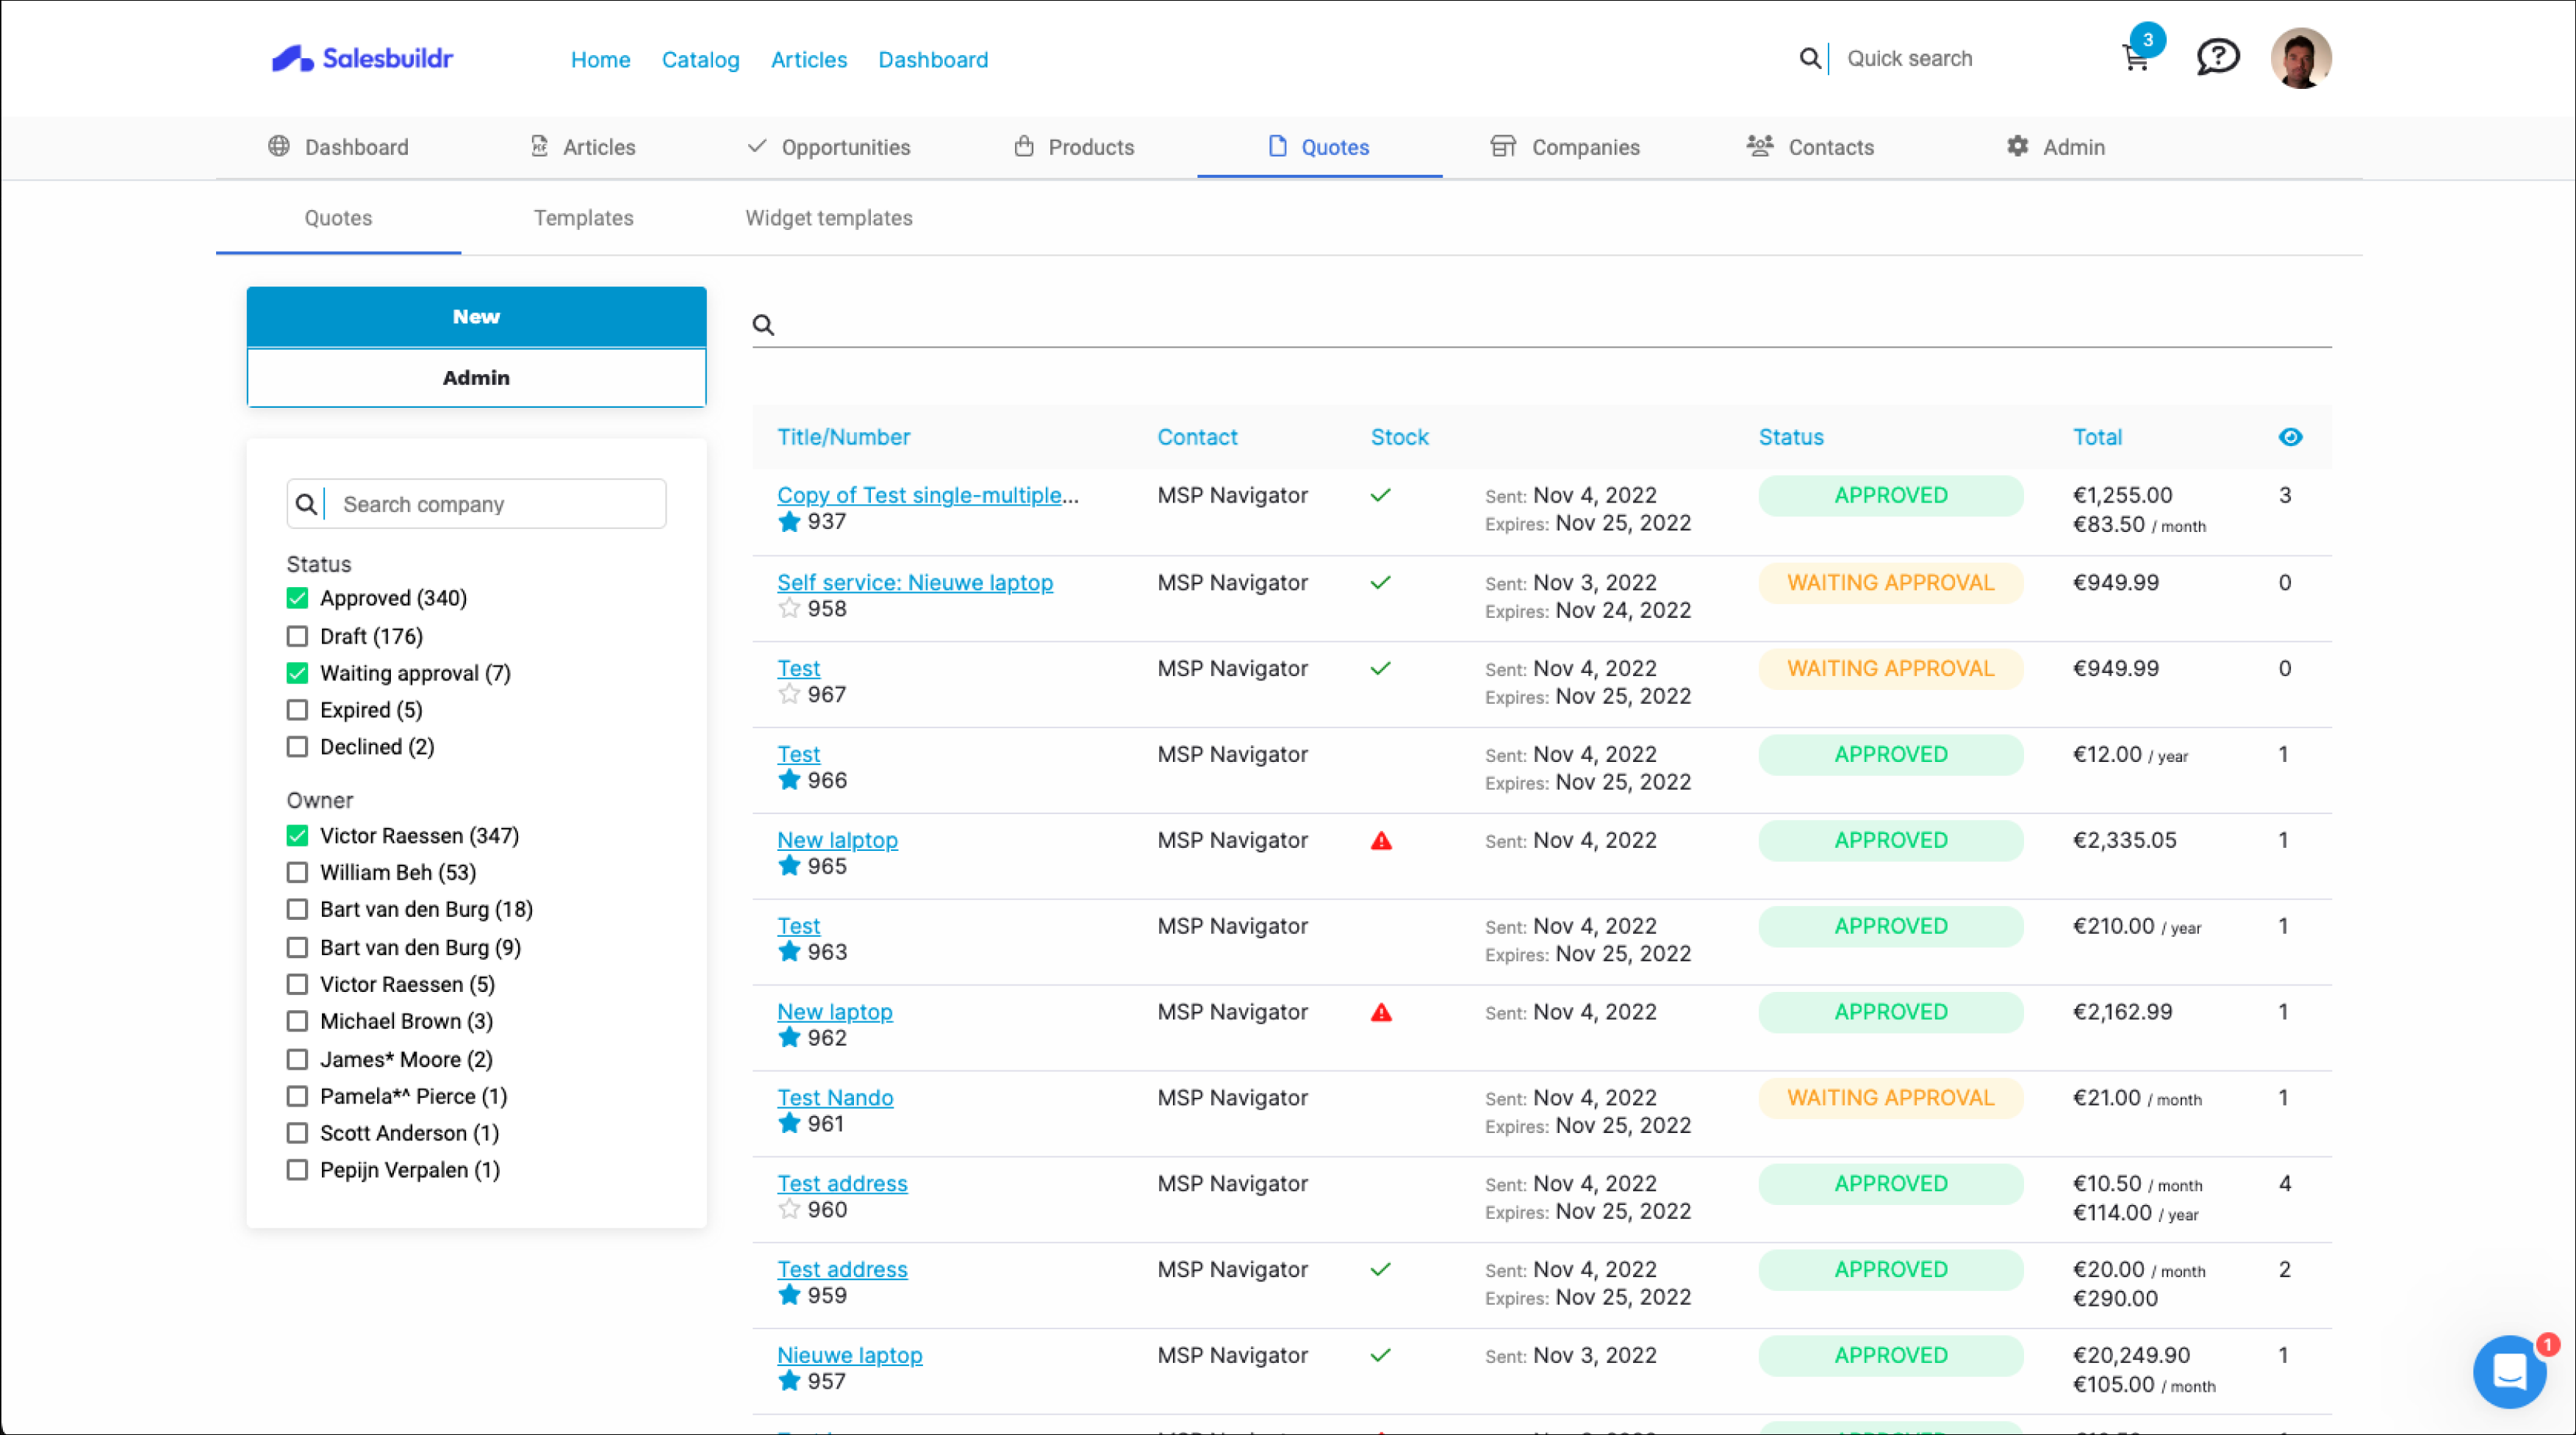Image resolution: width=2576 pixels, height=1435 pixels.
Task: Click the eye/view toggle icon in quotes list
Action: click(x=2292, y=436)
